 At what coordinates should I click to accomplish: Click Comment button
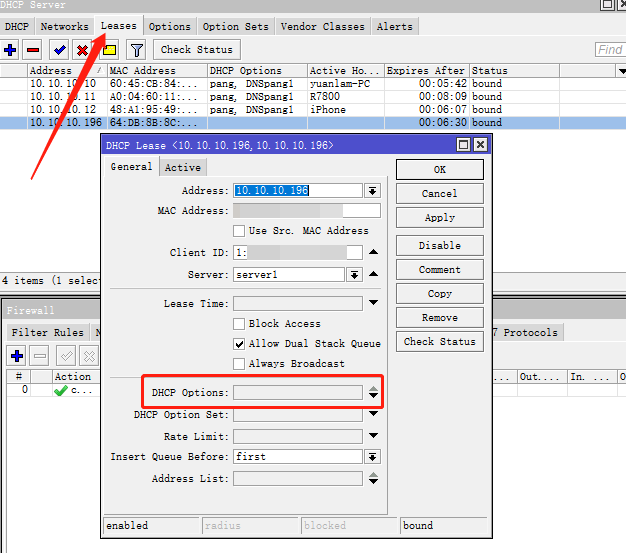(x=440, y=270)
